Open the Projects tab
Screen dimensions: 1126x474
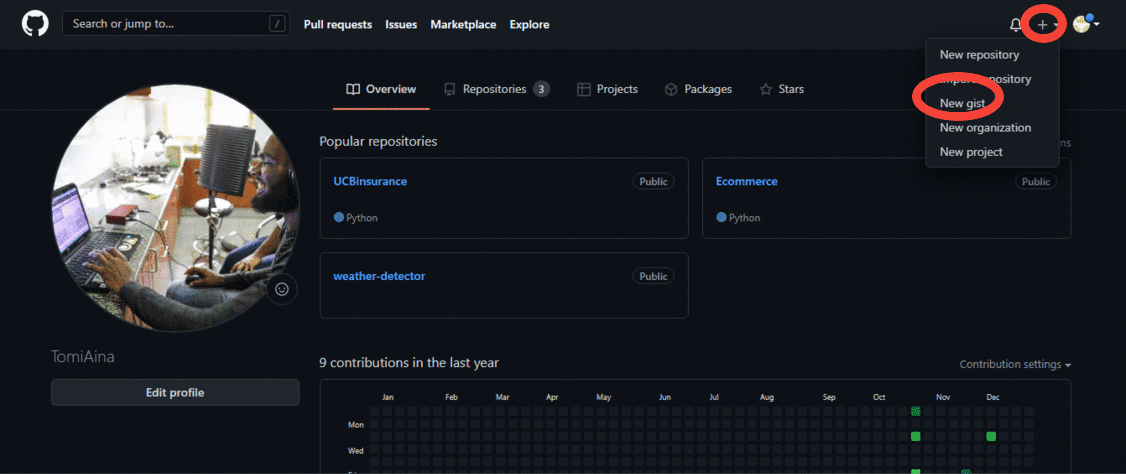[607, 89]
